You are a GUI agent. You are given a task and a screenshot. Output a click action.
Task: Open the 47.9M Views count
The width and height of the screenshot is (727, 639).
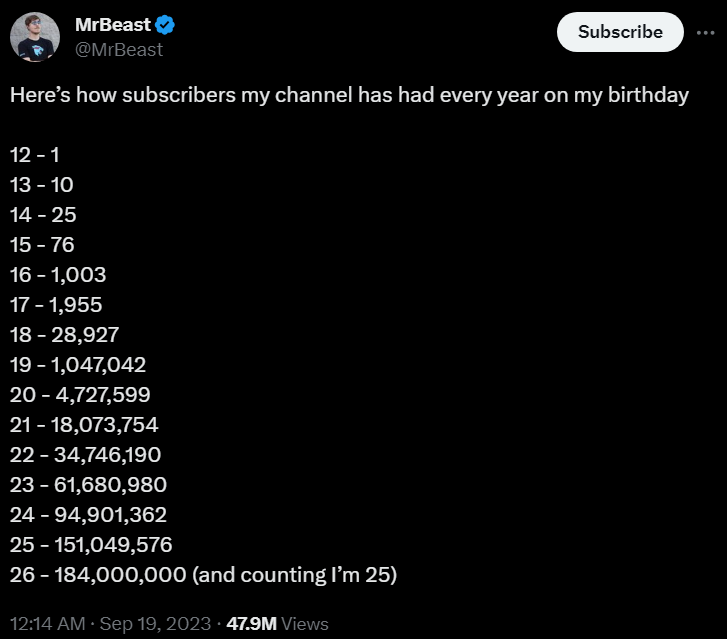(x=277, y=623)
